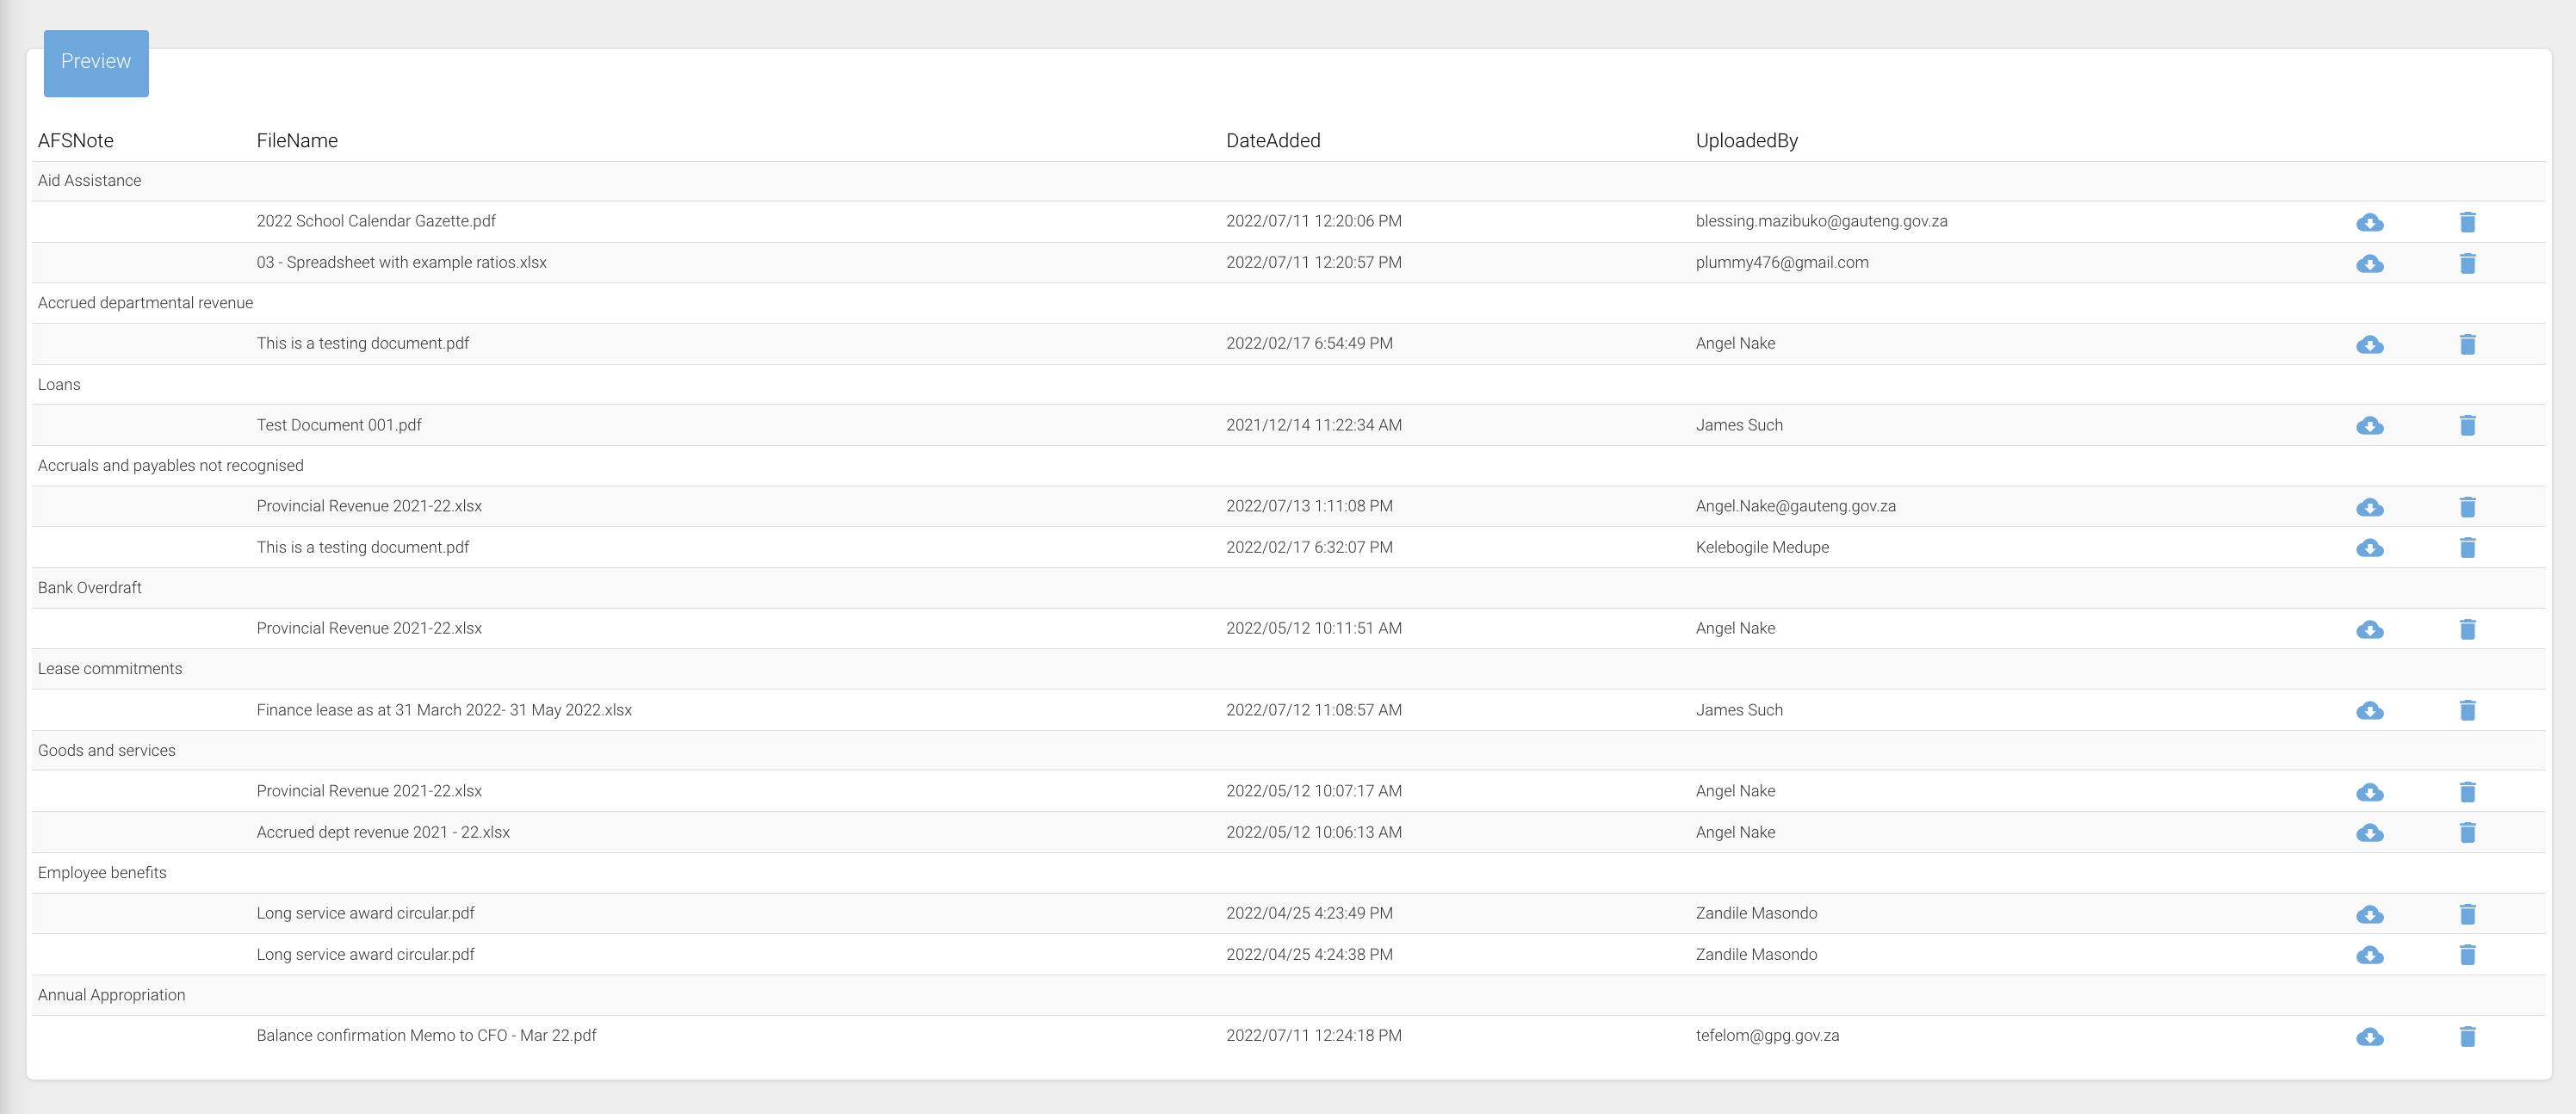Download Provincial Revenue file under Goods and services
The image size is (2576, 1114).
pos(2369,792)
